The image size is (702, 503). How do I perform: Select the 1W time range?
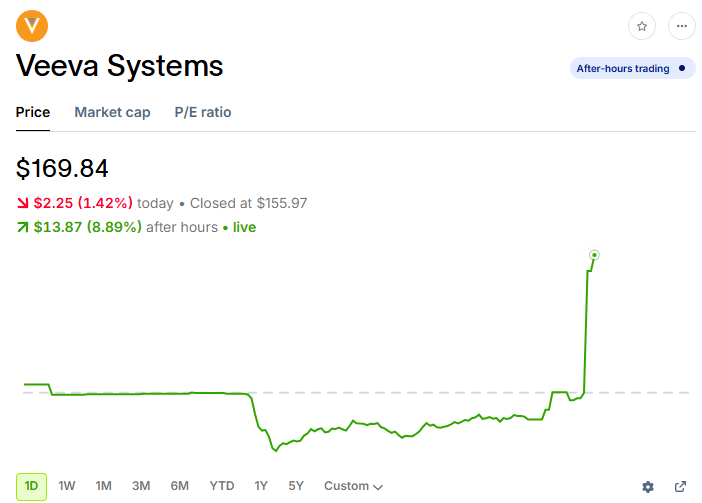point(67,486)
